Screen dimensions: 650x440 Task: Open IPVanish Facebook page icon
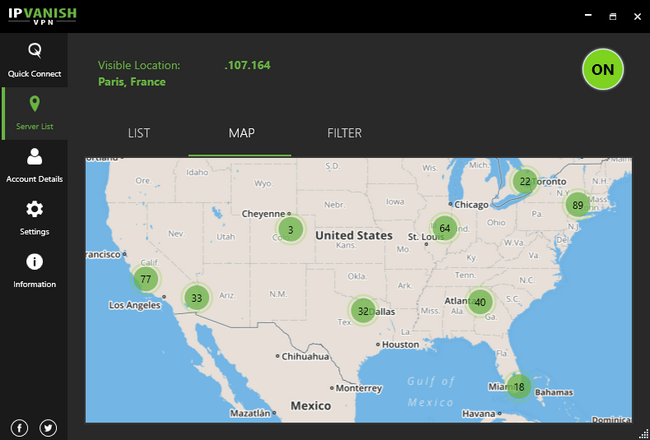[19, 428]
